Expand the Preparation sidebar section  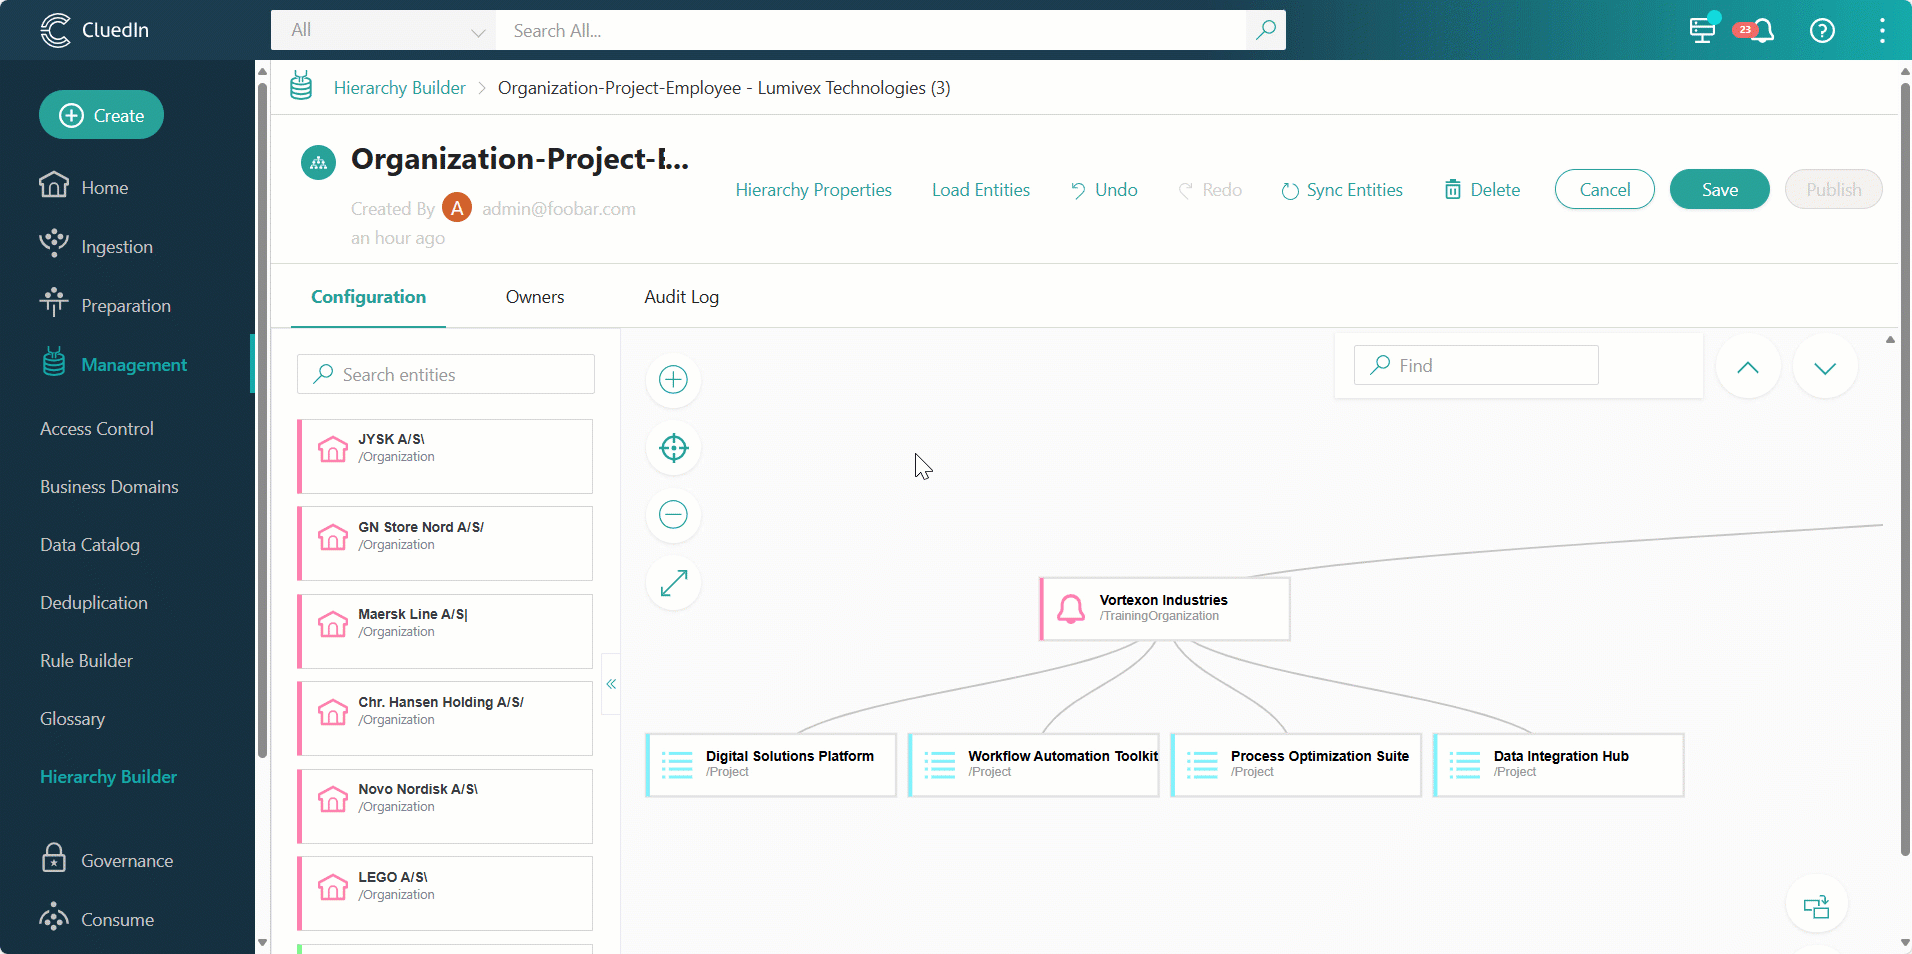coord(127,305)
